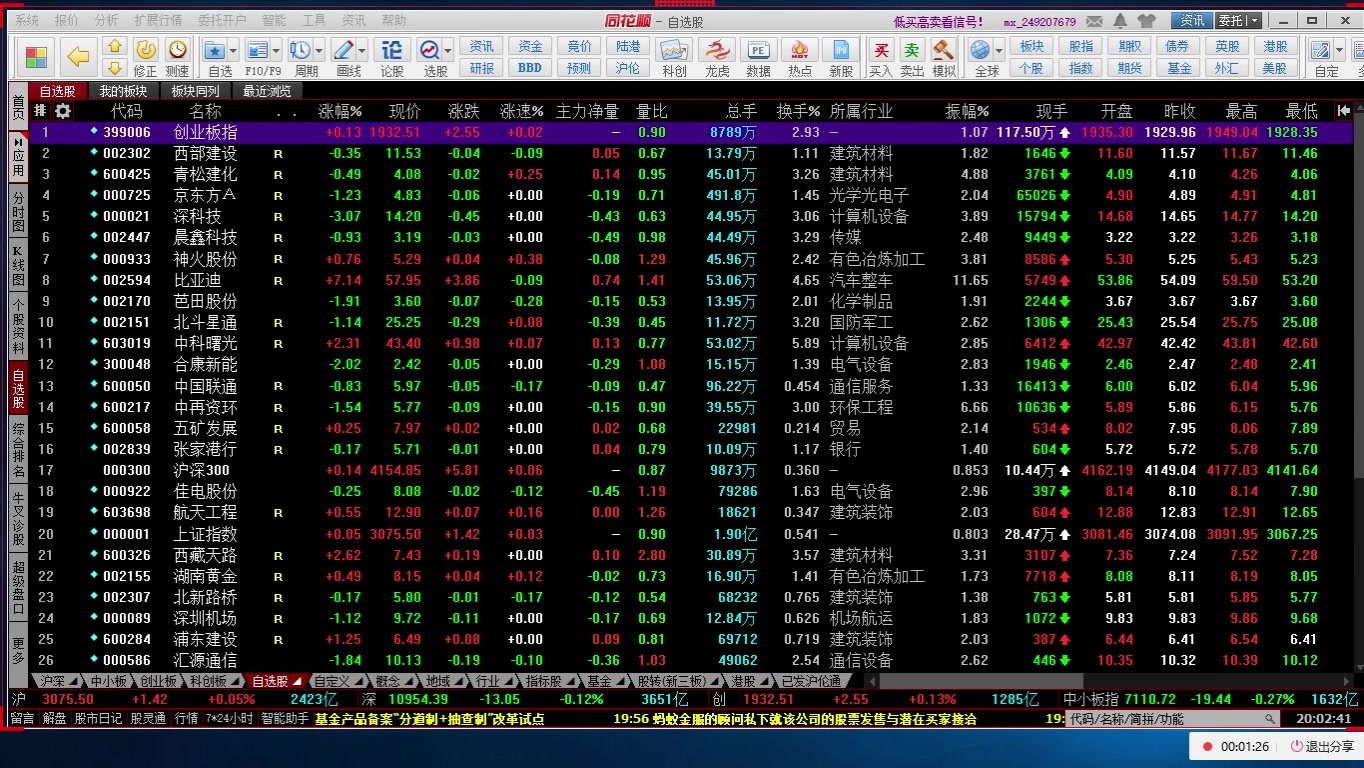Click the 港股 button
Screen dimensions: 1364x768
[1275, 46]
